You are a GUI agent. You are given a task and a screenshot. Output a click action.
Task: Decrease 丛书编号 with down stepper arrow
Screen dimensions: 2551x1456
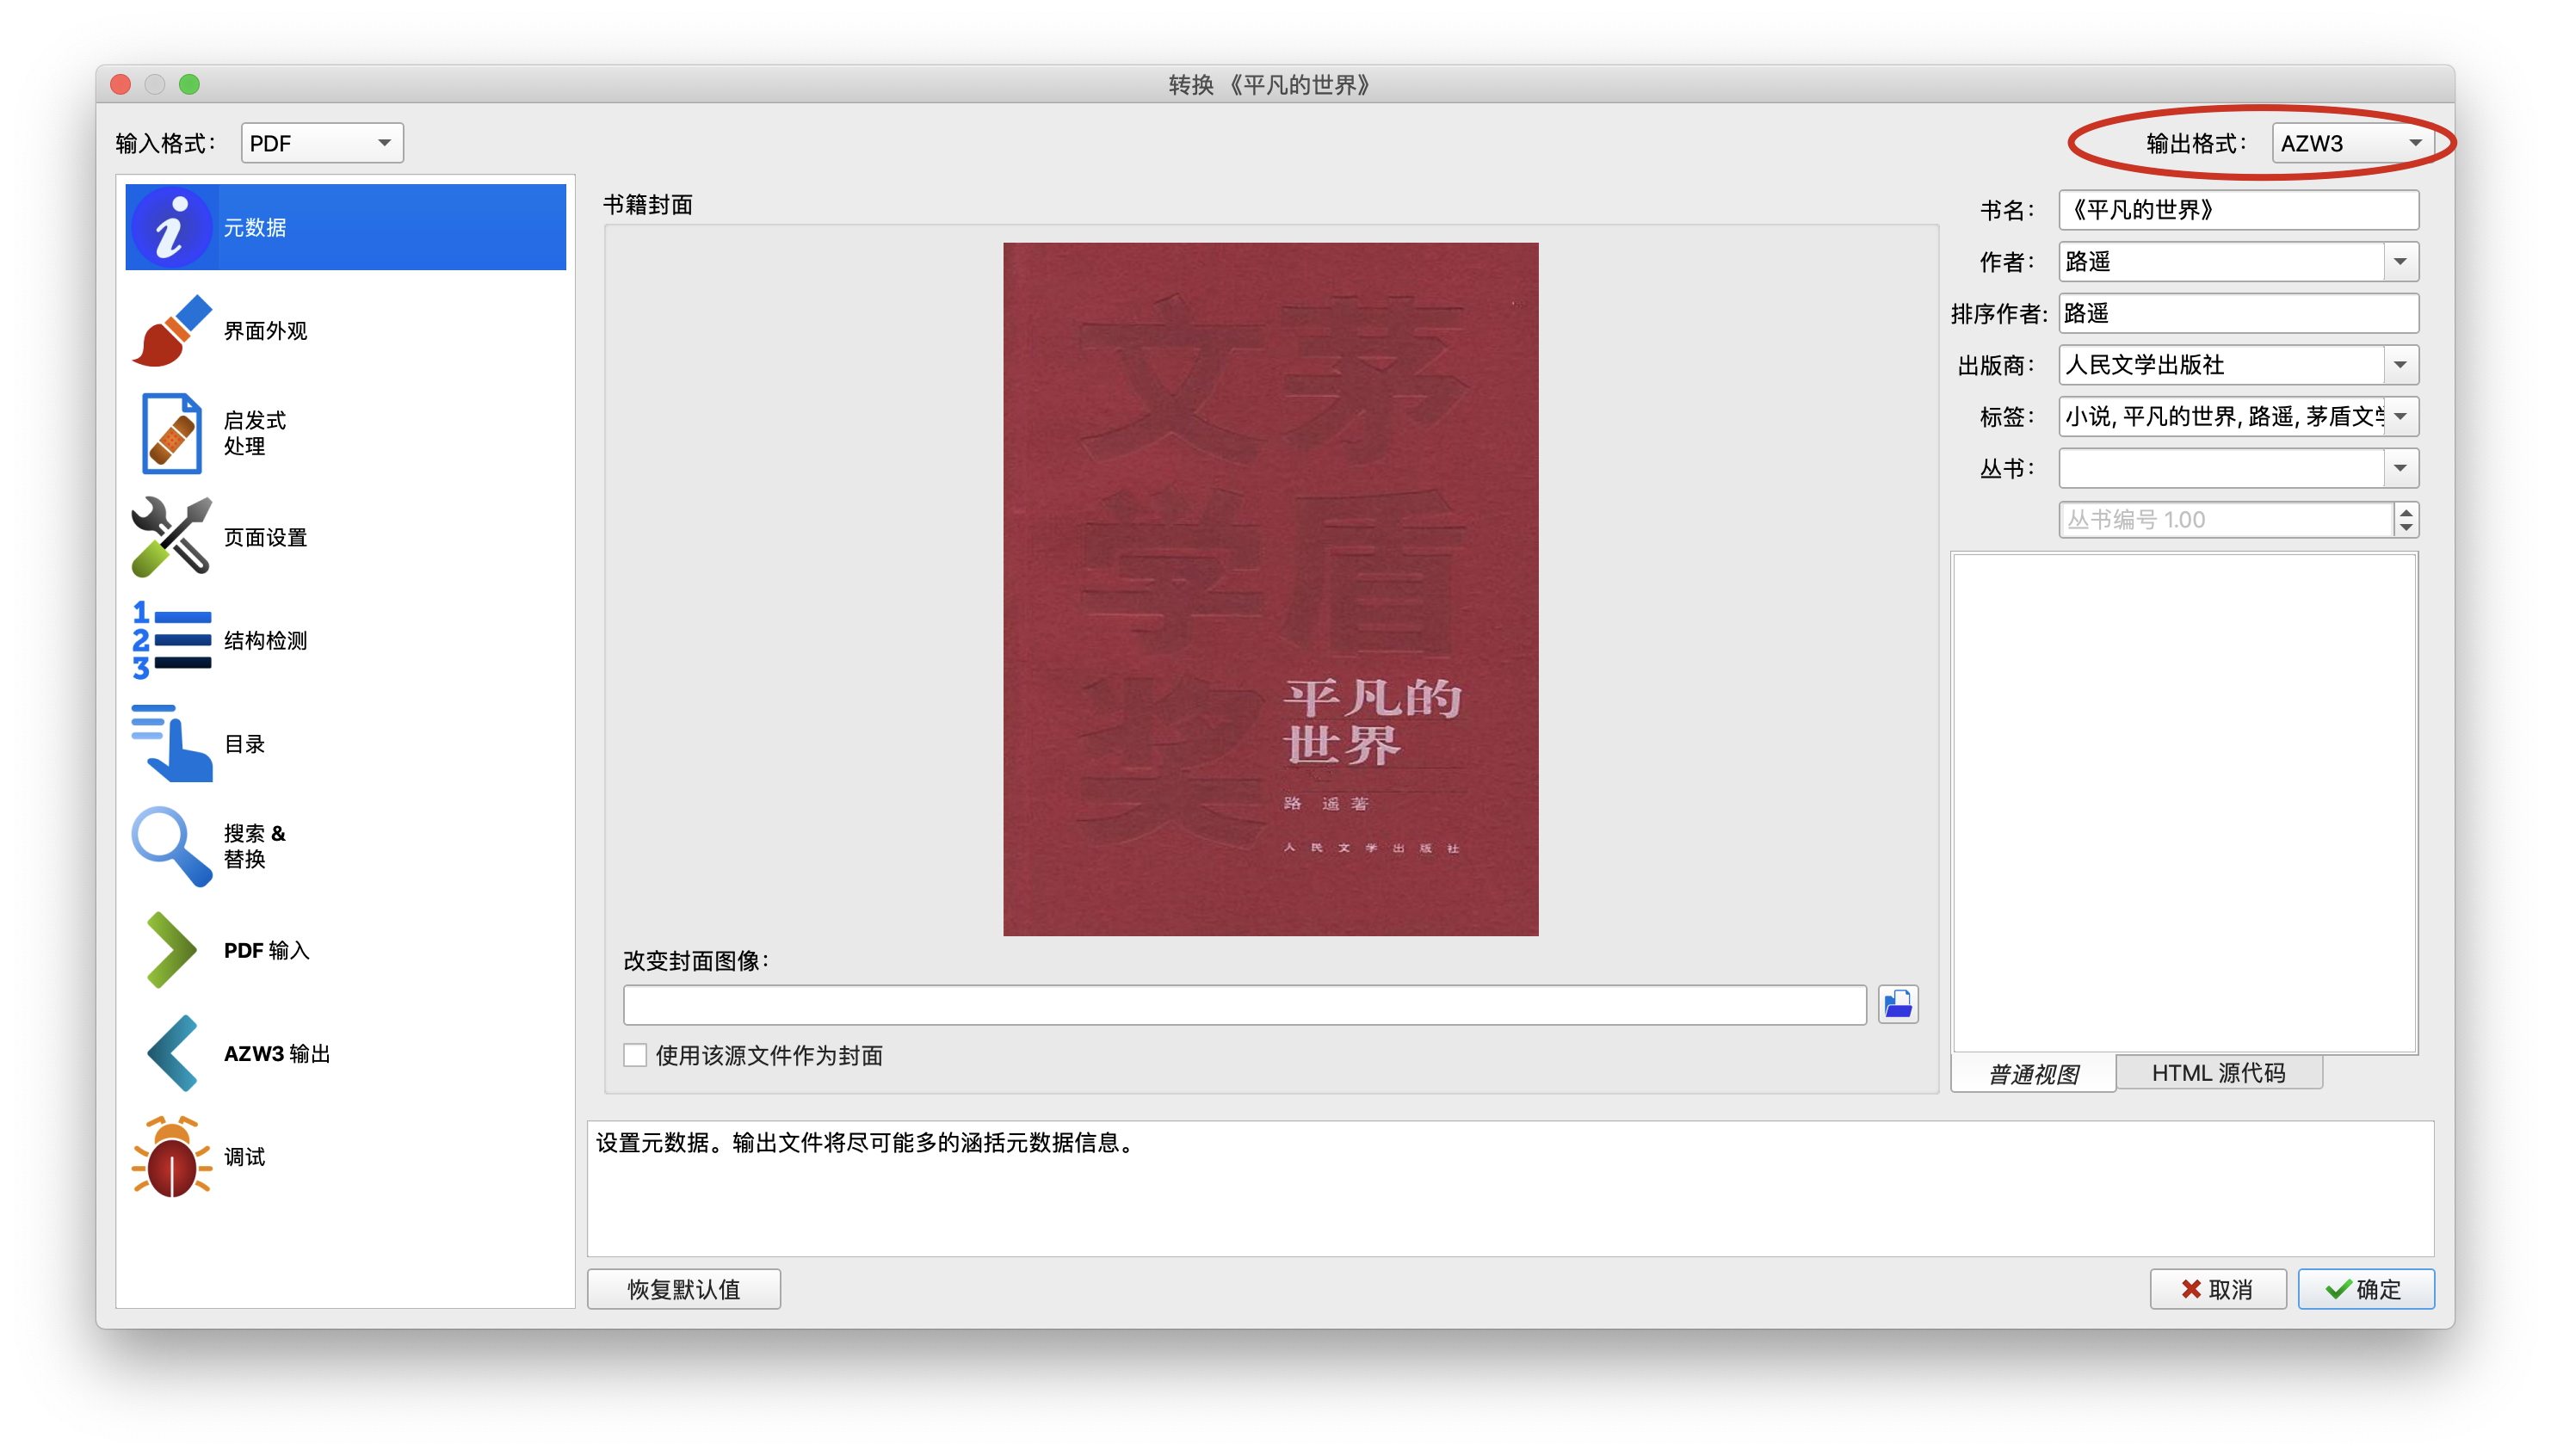(x=2405, y=528)
